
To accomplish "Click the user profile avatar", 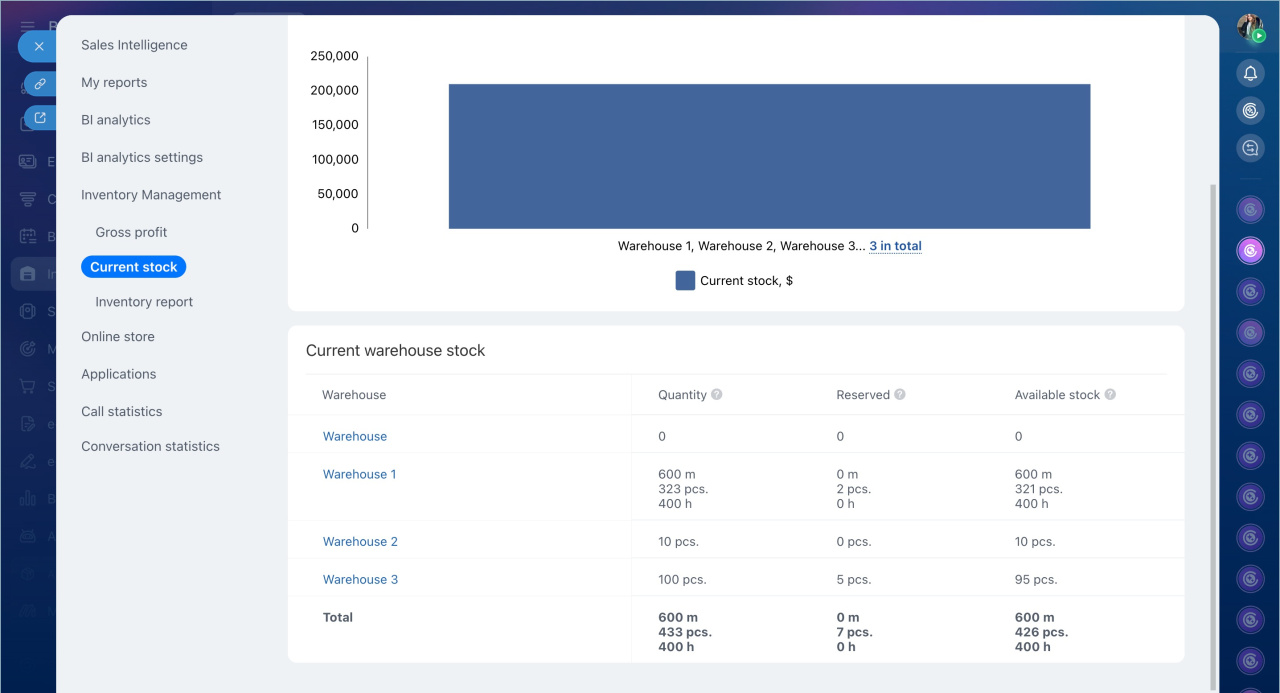I will 1250,27.
